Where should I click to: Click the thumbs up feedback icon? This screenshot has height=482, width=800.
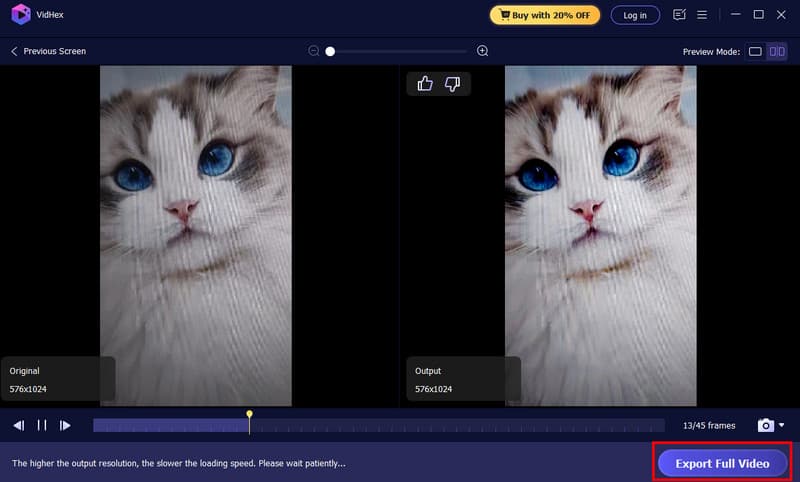[425, 84]
